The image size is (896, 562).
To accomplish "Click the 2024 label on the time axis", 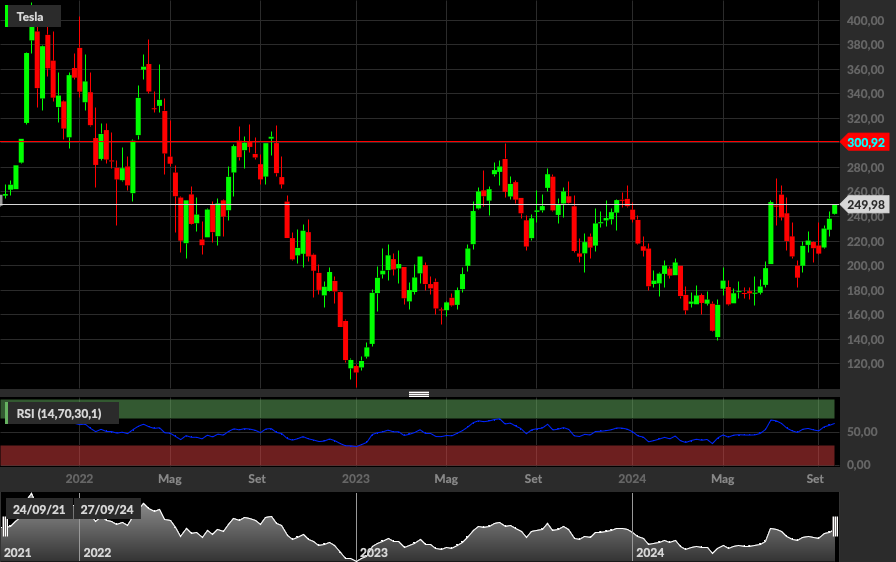I will tap(632, 479).
